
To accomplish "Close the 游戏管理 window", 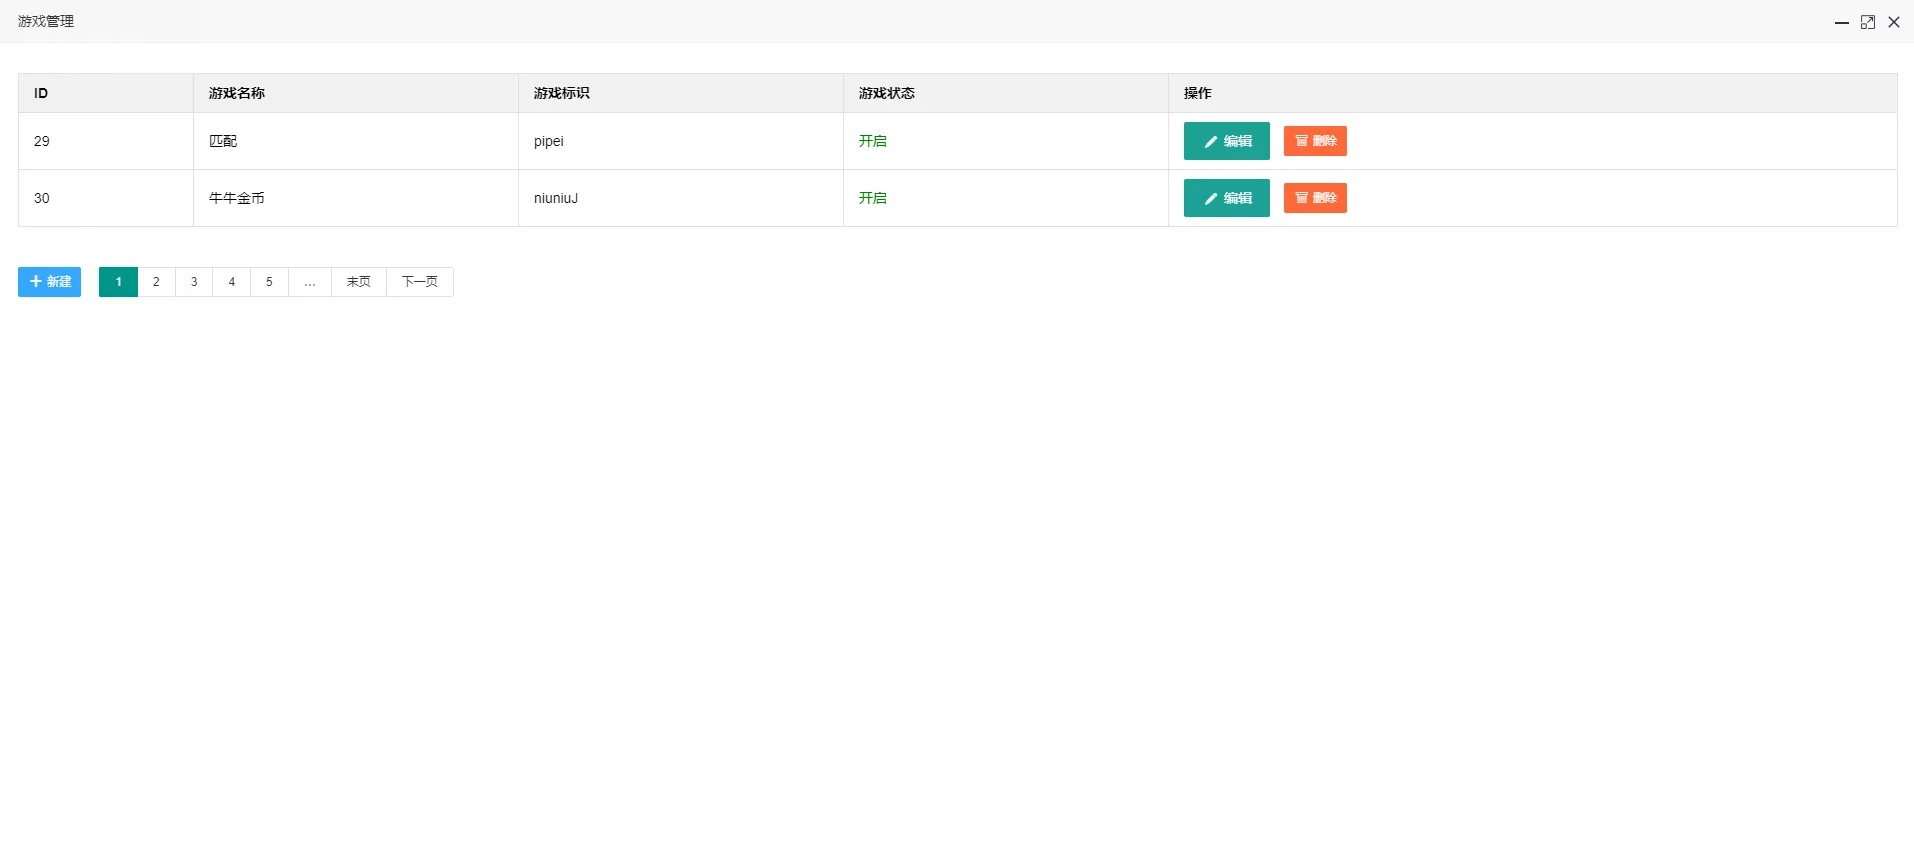I will tap(1893, 22).
